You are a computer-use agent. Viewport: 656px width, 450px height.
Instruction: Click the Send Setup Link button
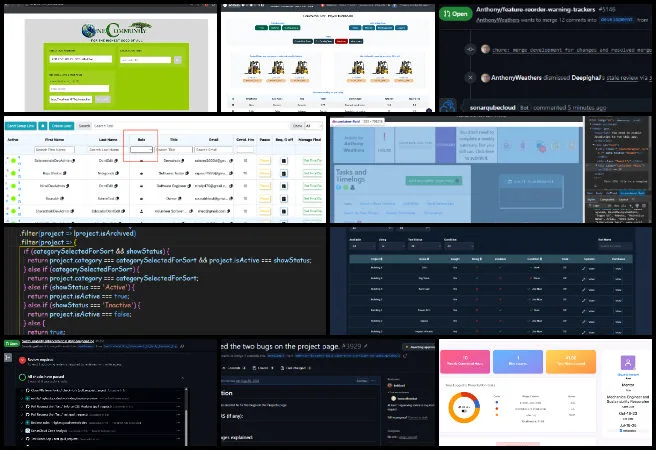(x=20, y=125)
